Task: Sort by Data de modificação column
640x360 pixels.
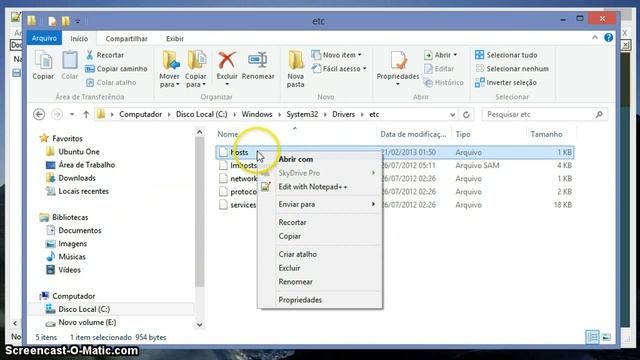Action: (x=413, y=134)
